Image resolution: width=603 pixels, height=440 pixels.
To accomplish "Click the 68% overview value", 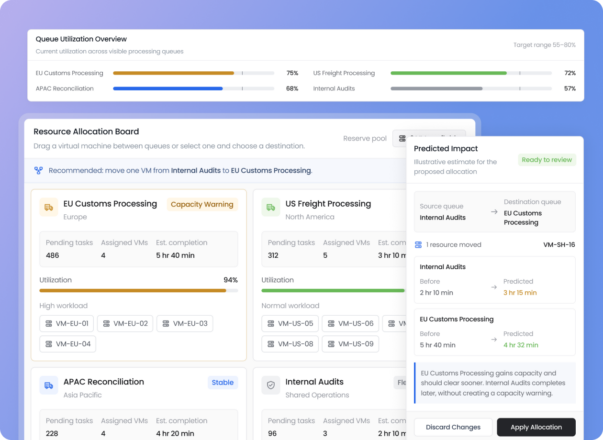I will (292, 88).
